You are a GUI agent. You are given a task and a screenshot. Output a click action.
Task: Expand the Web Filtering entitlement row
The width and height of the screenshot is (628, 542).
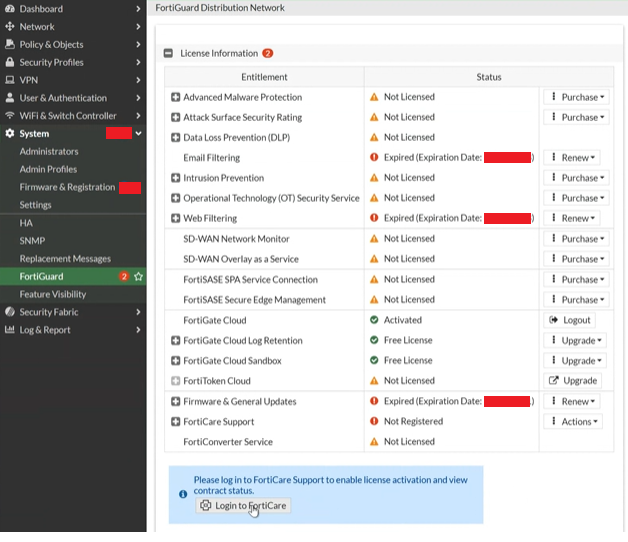(x=176, y=218)
